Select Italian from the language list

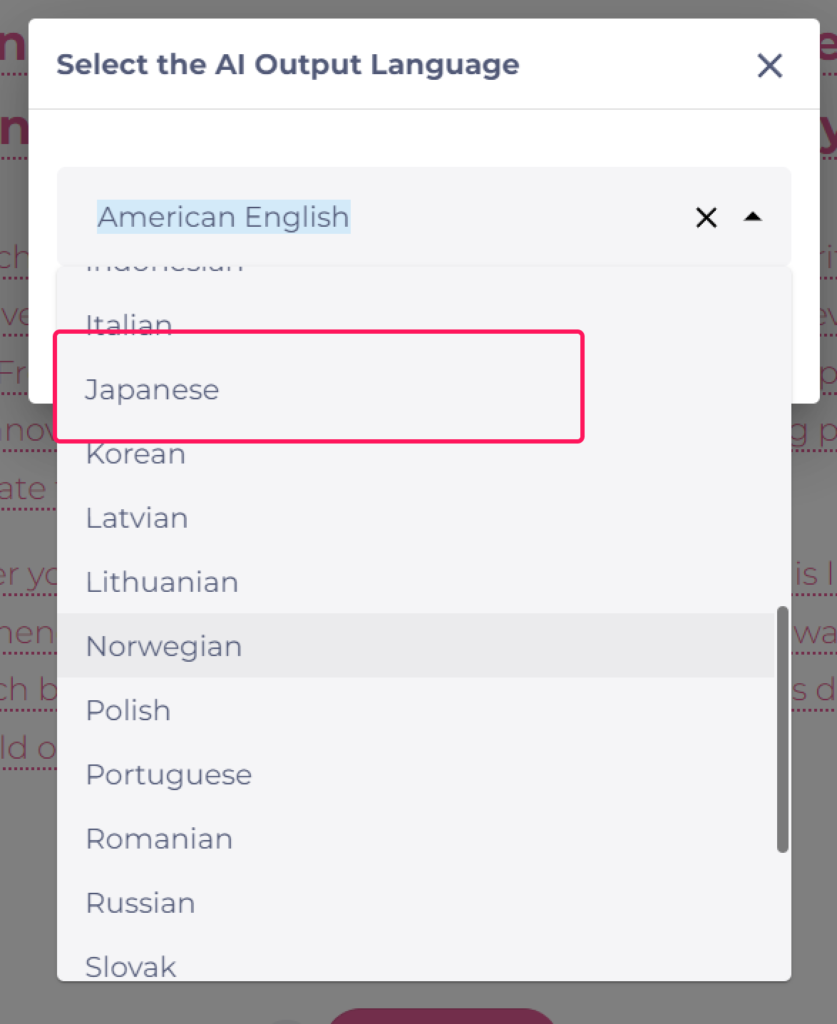click(x=129, y=325)
